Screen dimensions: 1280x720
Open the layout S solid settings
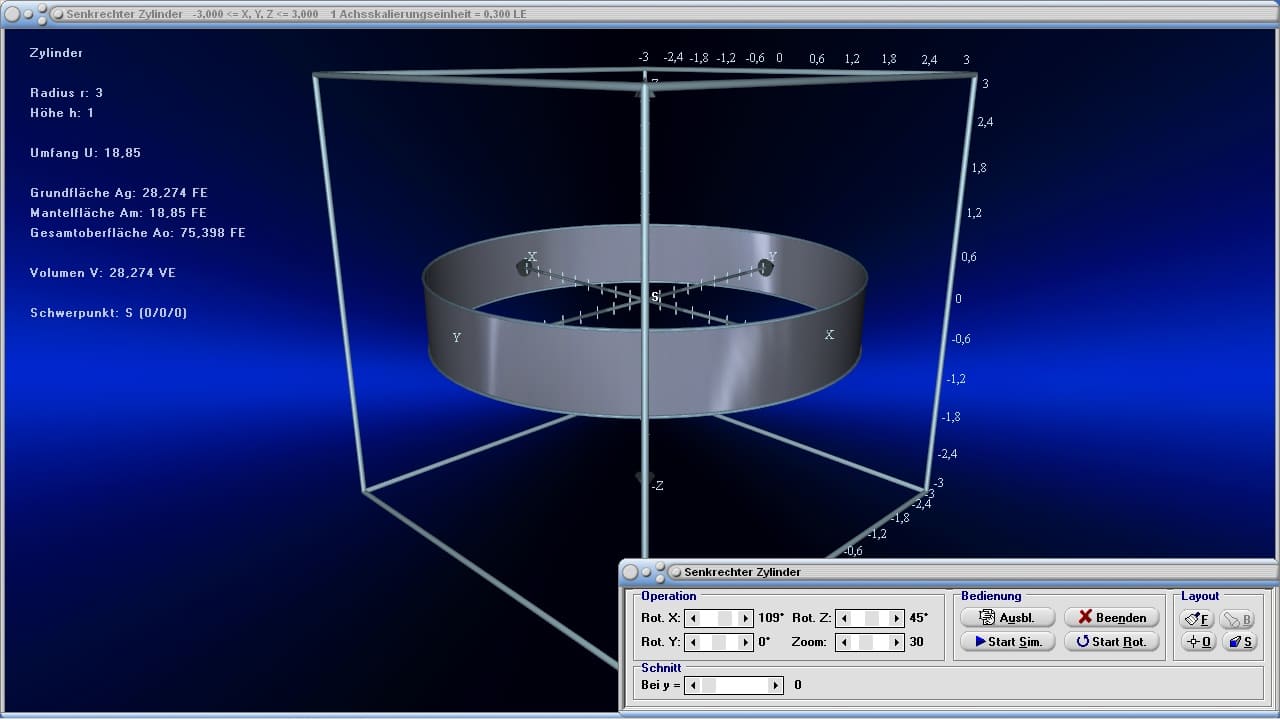click(x=1239, y=642)
